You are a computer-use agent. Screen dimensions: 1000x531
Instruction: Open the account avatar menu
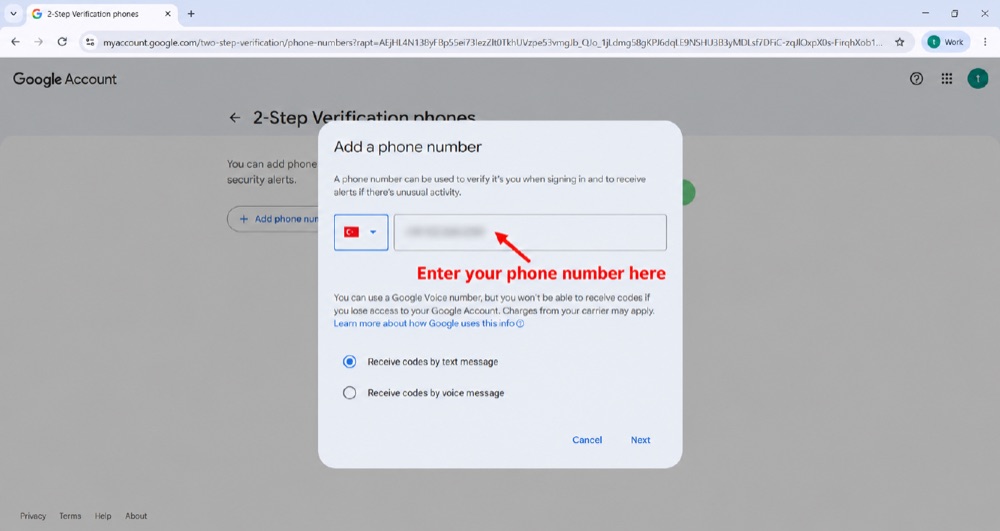point(978,78)
